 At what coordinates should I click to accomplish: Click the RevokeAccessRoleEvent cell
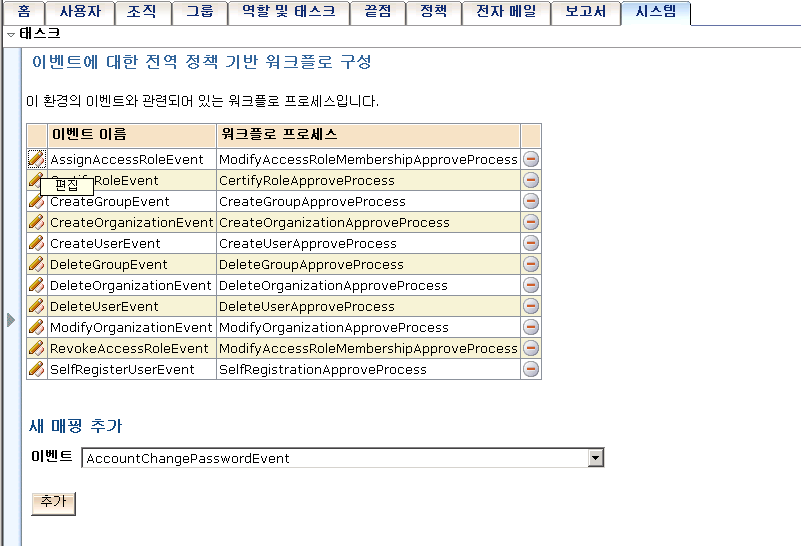(x=132, y=348)
